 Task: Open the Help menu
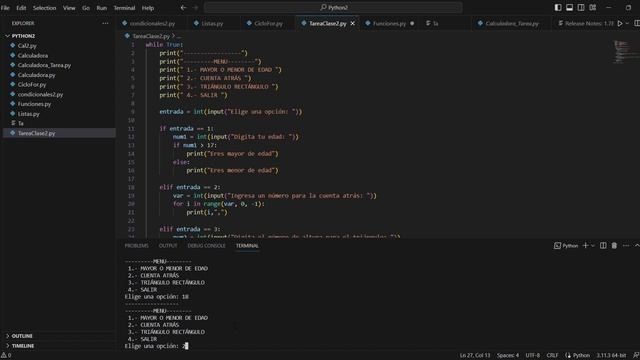(148, 8)
